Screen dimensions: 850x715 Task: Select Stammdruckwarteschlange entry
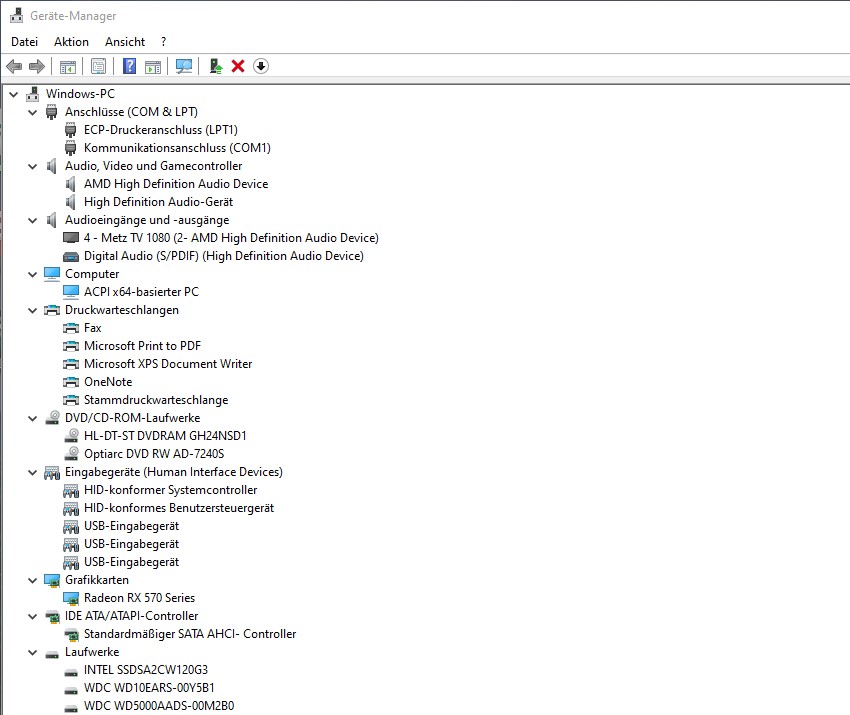[x=156, y=400]
